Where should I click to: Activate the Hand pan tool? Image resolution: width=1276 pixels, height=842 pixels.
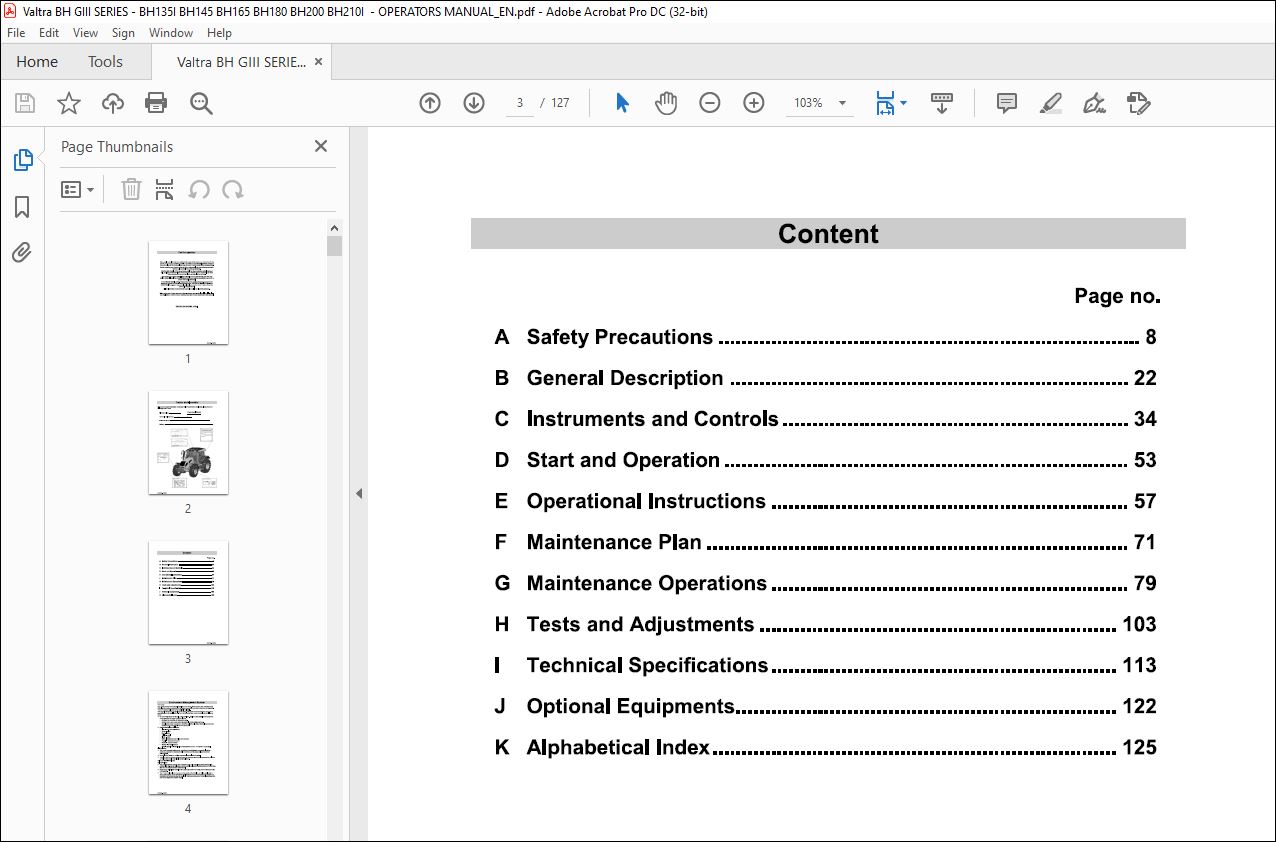pos(666,103)
